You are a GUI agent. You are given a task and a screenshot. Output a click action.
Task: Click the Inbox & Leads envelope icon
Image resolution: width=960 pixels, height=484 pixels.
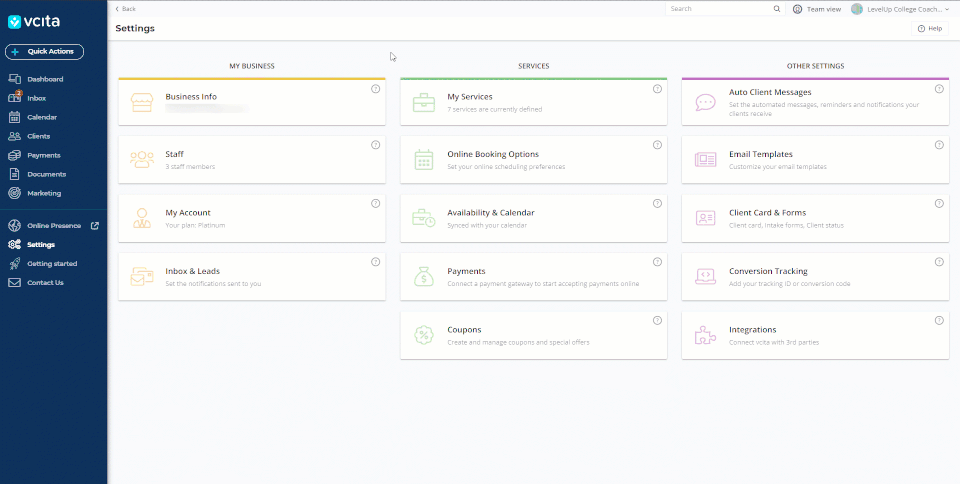[142, 277]
